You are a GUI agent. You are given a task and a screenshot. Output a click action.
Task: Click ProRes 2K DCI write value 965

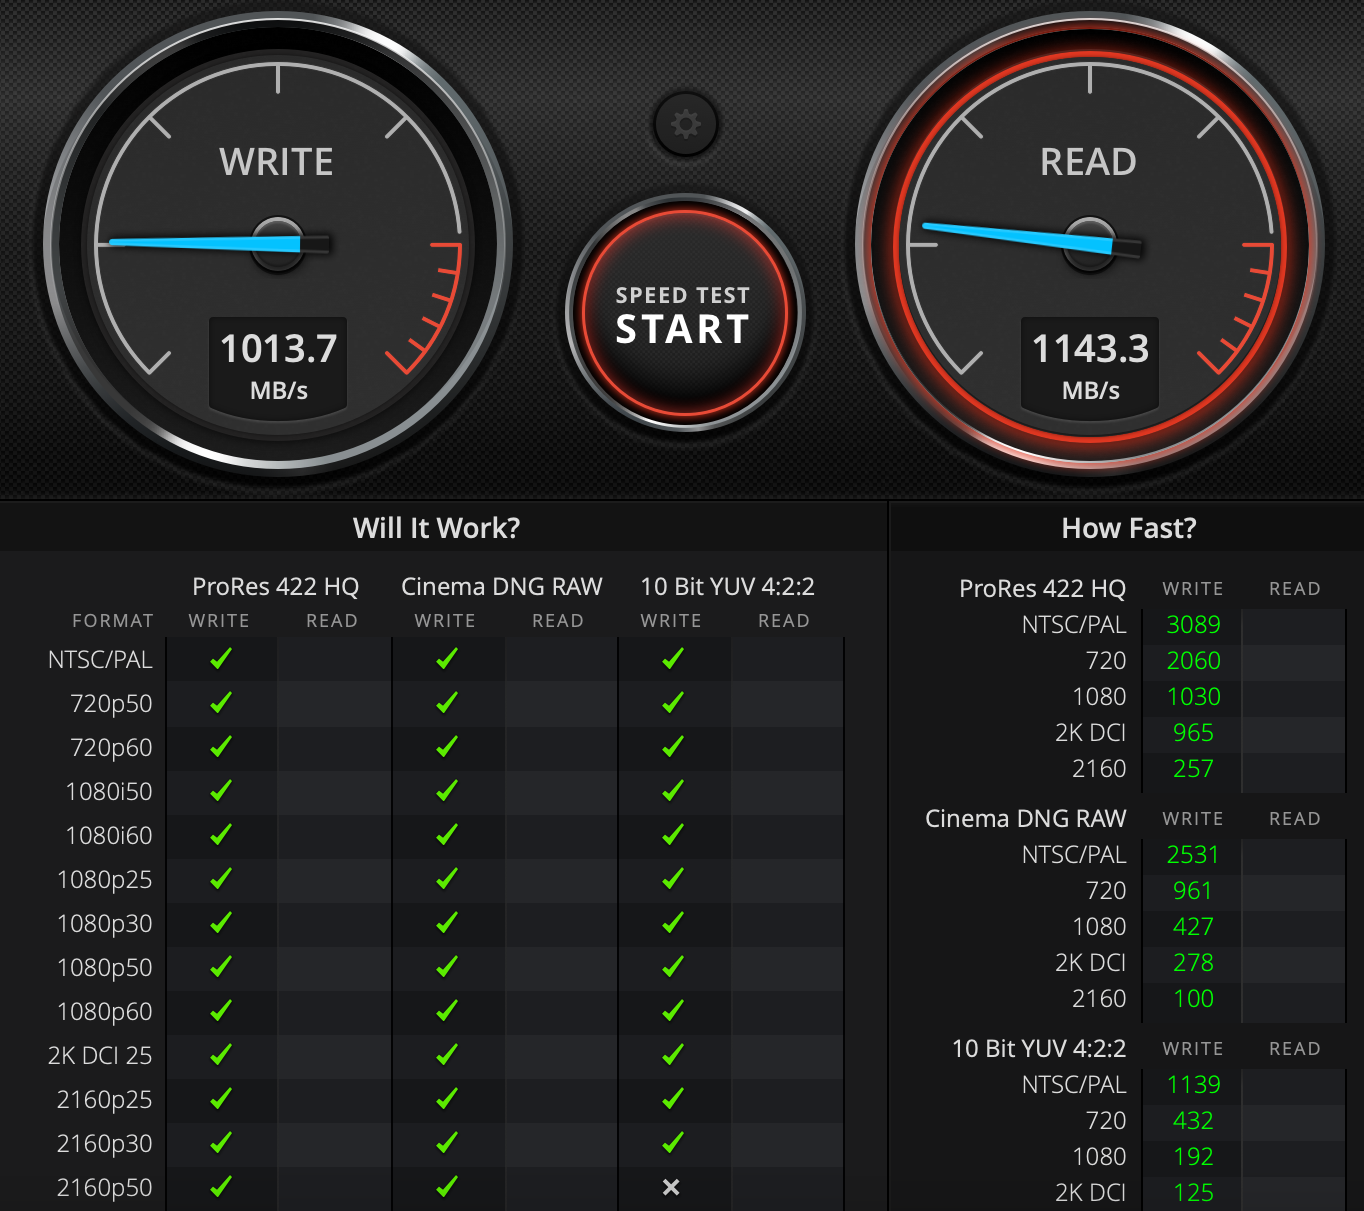[x=1193, y=733]
